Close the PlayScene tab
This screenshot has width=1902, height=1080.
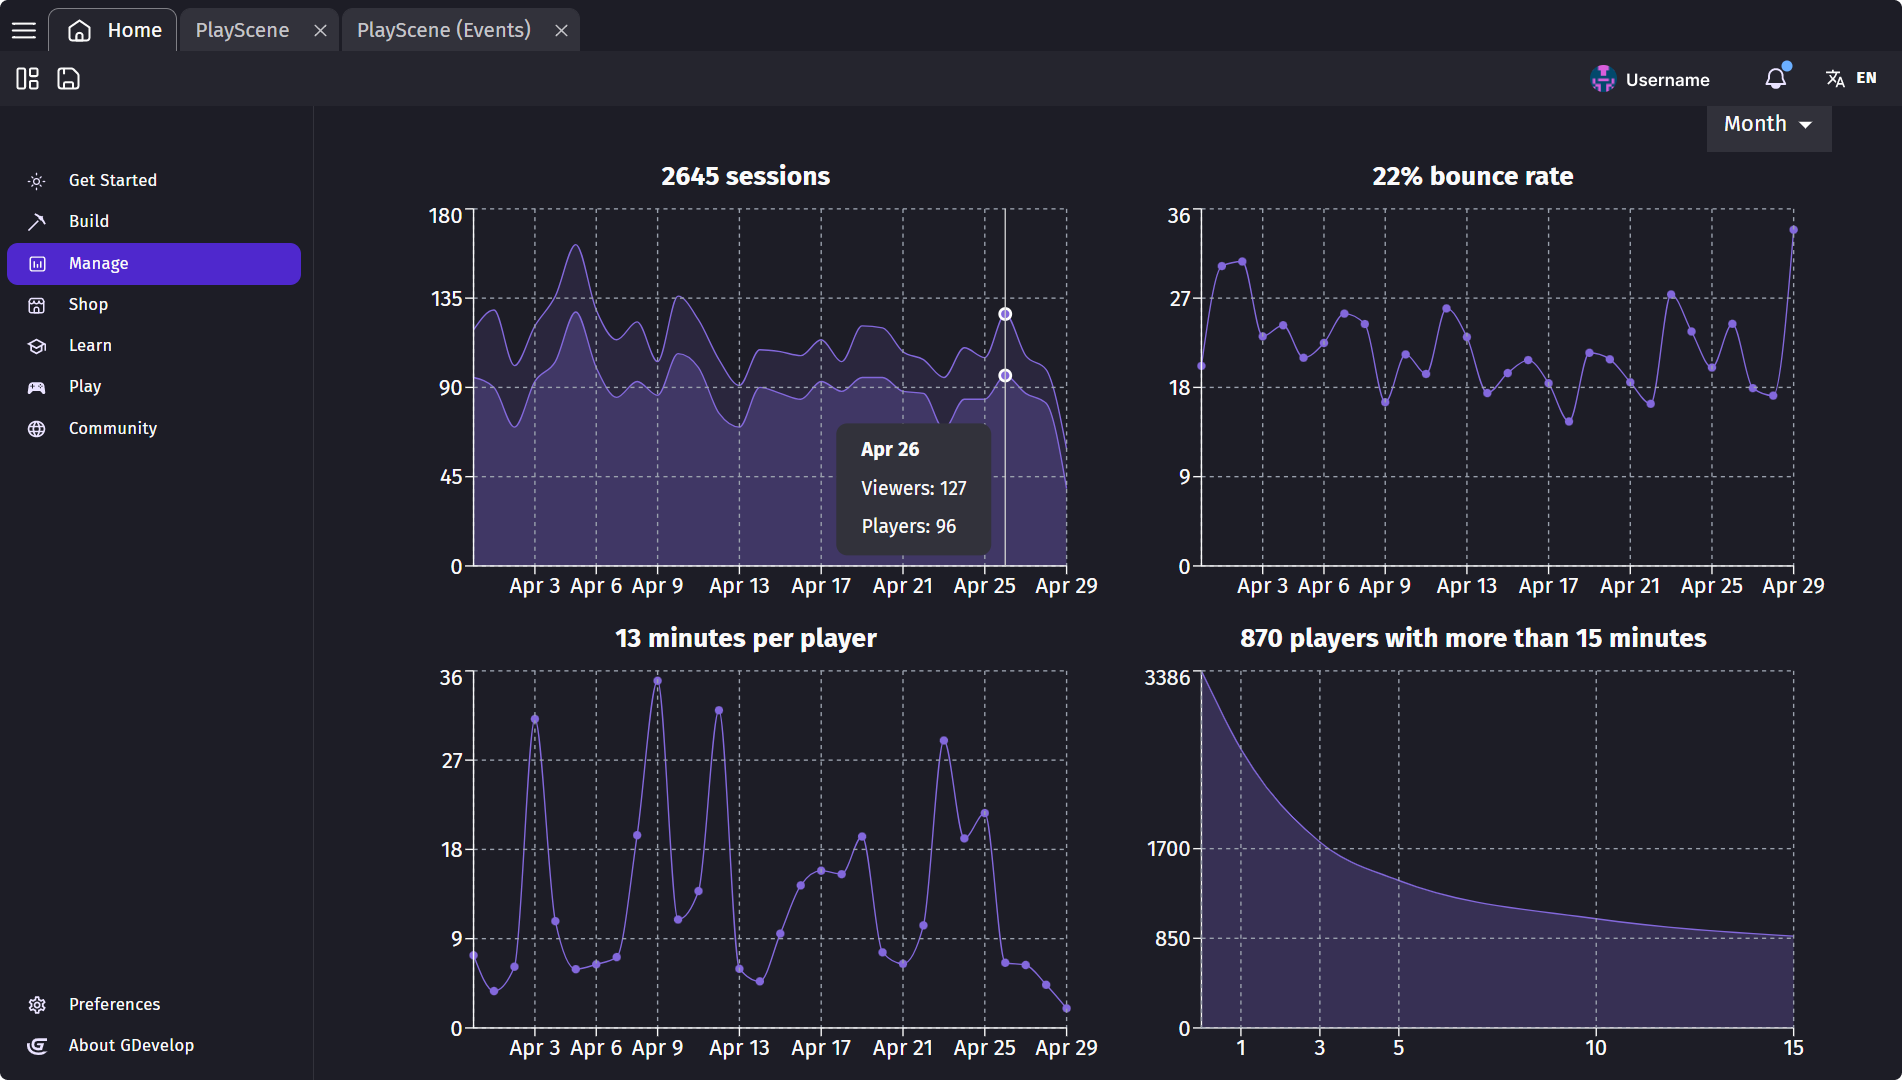point(320,30)
